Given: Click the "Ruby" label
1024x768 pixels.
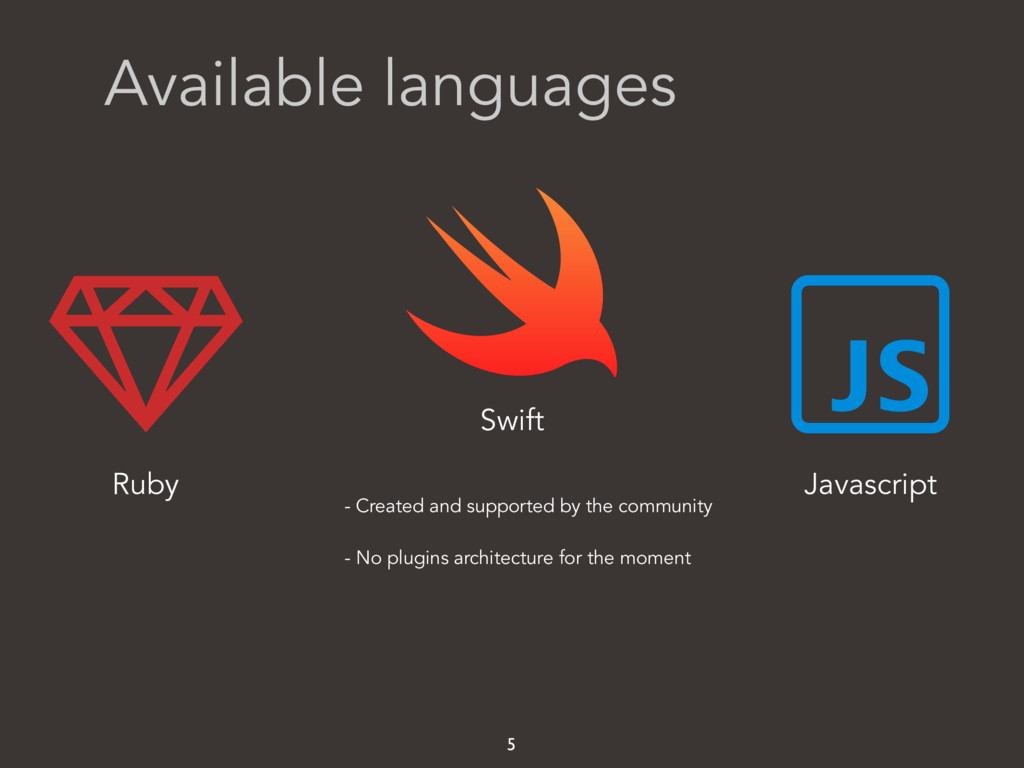Looking at the screenshot, I should 145,485.
